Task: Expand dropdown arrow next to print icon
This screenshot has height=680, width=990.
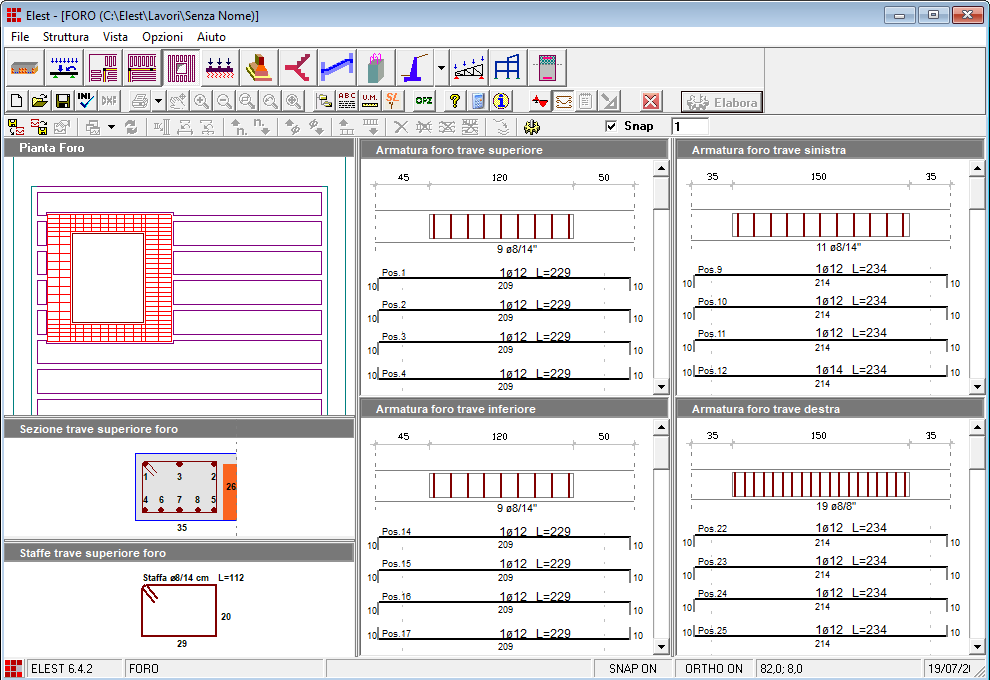Action: [158, 101]
